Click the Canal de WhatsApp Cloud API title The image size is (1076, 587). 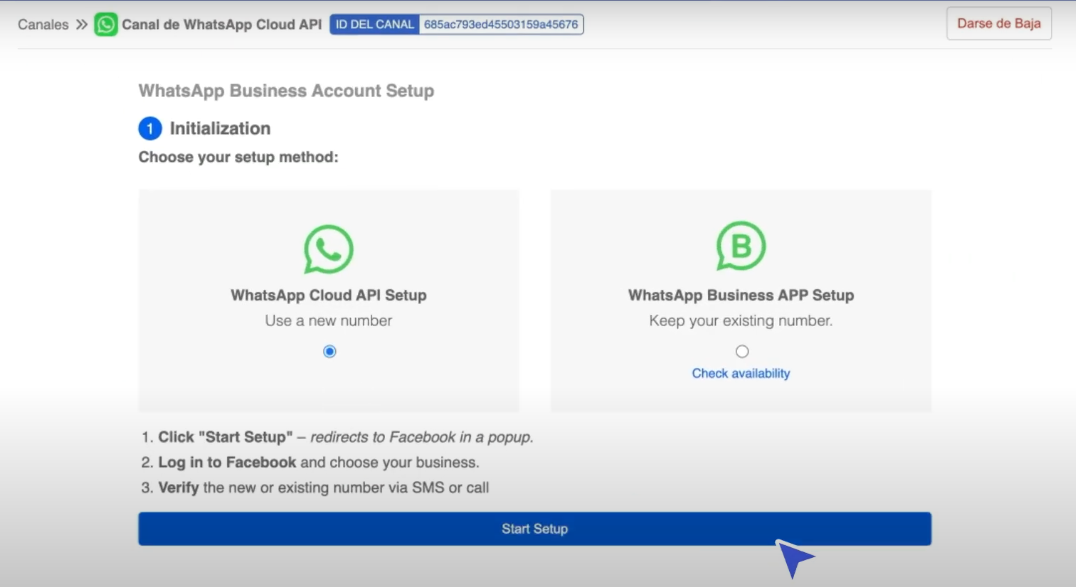coord(222,25)
